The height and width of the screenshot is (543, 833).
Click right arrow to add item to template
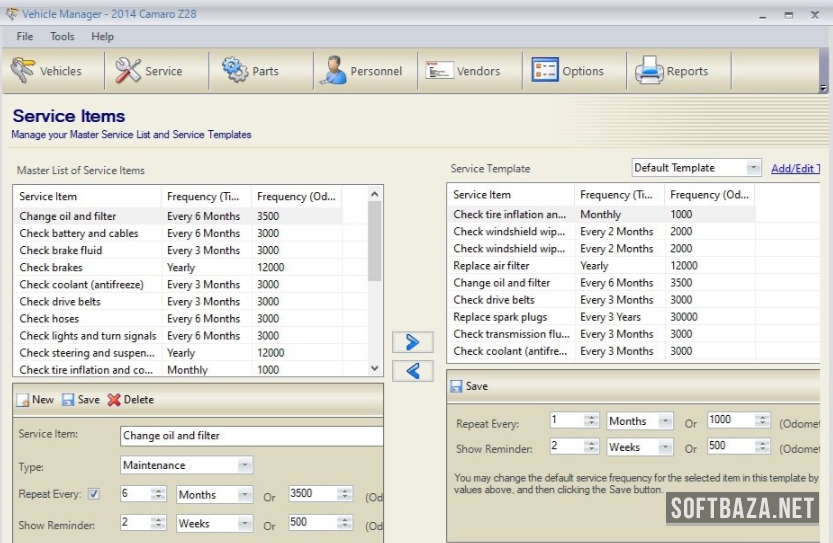click(x=413, y=342)
